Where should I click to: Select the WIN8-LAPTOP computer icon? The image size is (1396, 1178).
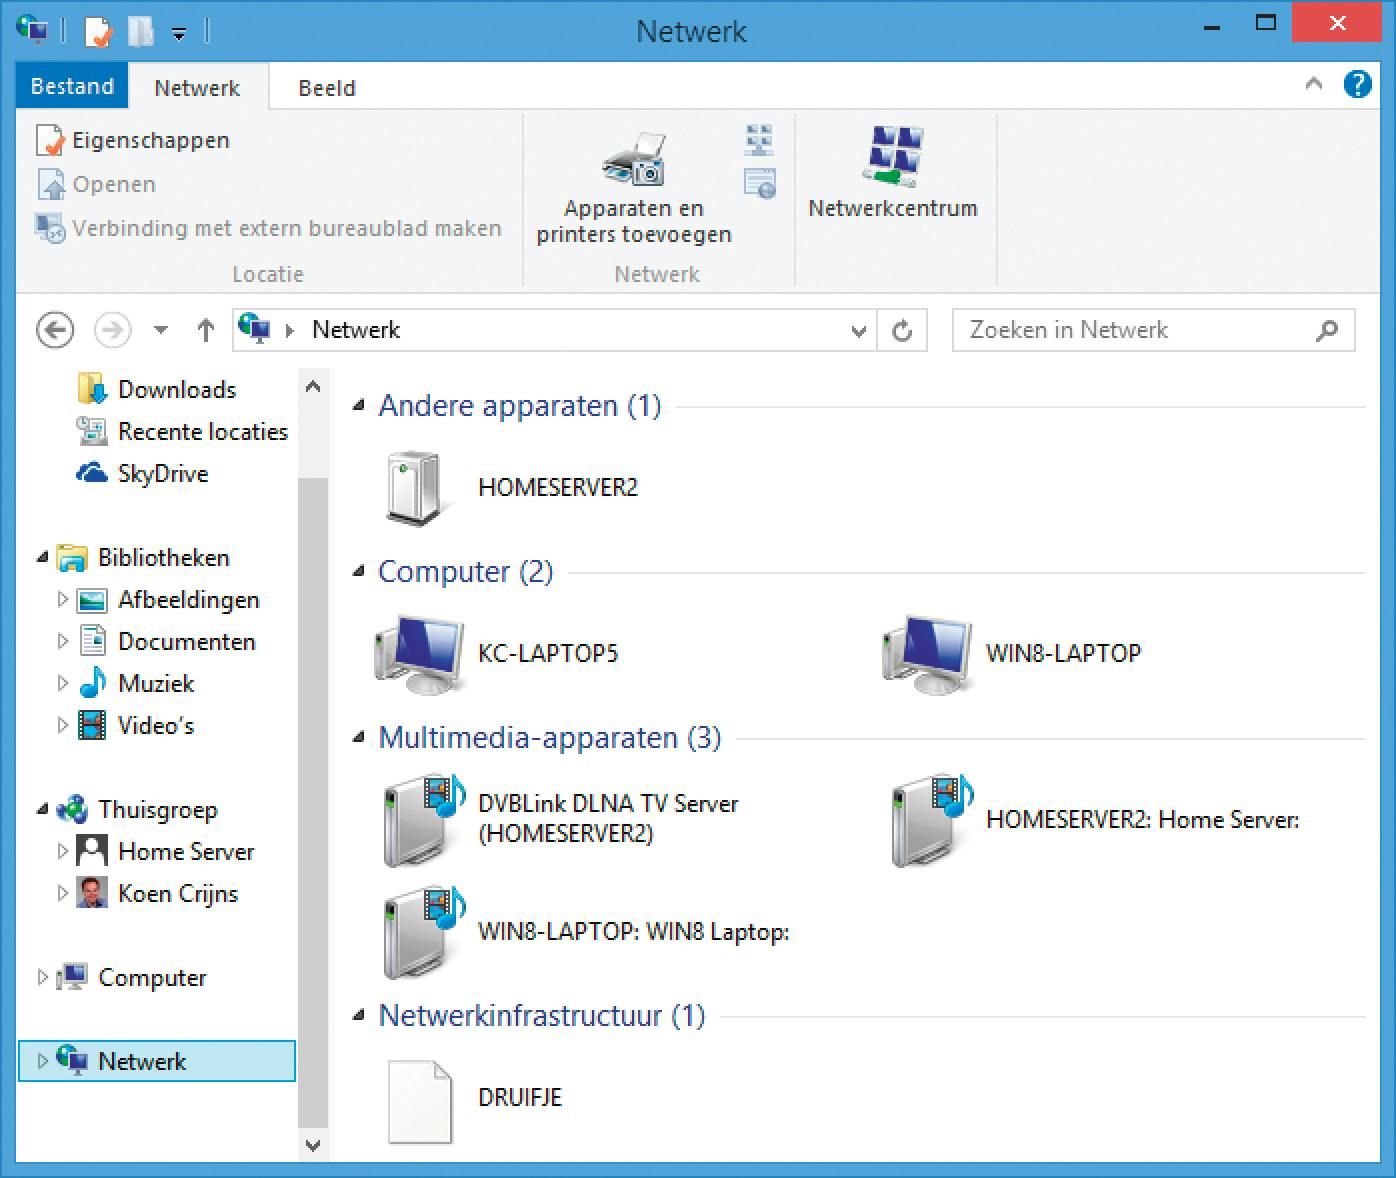tap(928, 654)
